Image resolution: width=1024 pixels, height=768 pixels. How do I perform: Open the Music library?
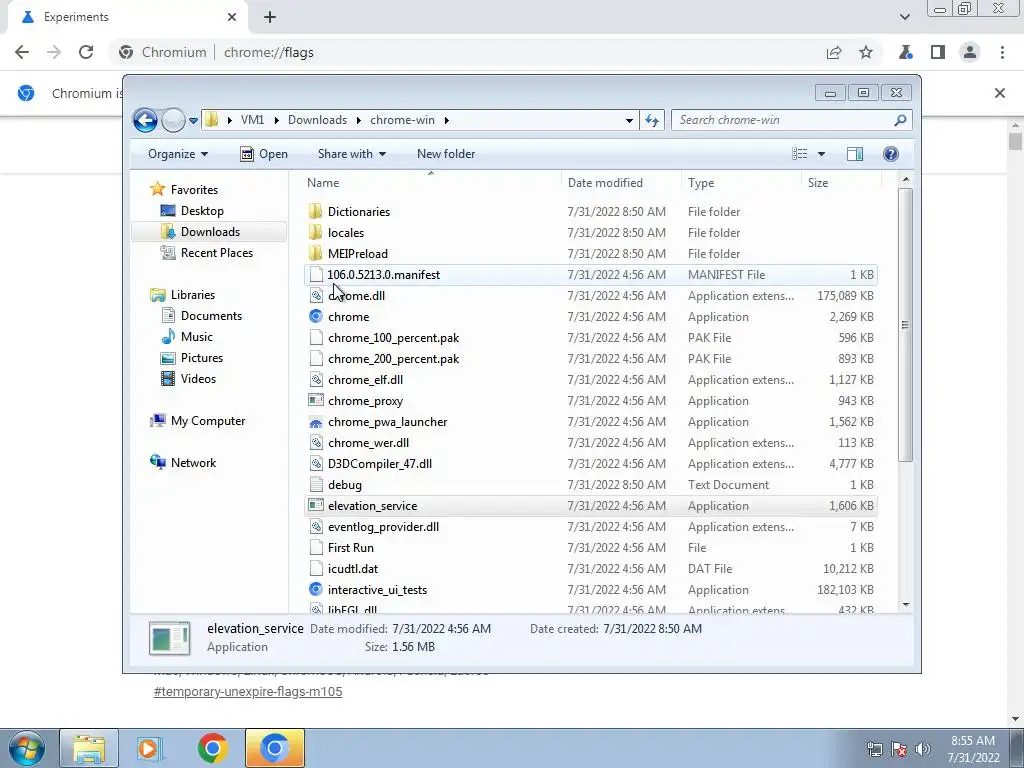(x=197, y=337)
